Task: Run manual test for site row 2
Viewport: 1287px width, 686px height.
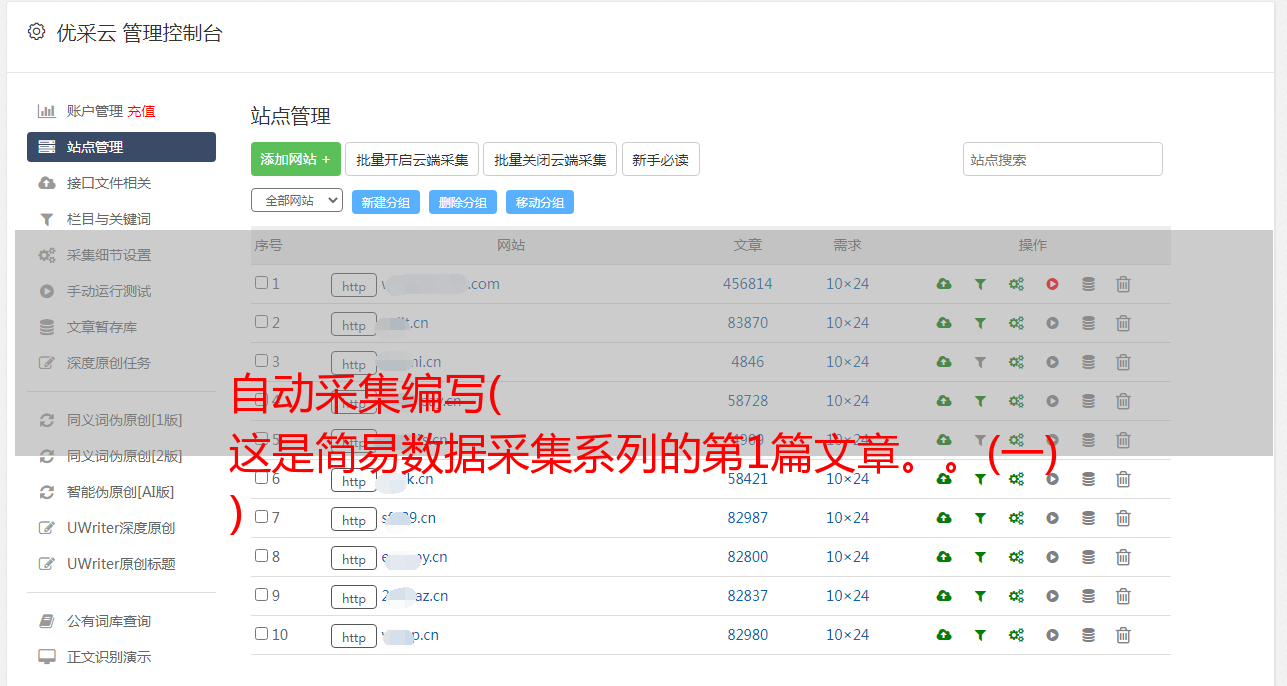Action: click(1052, 323)
